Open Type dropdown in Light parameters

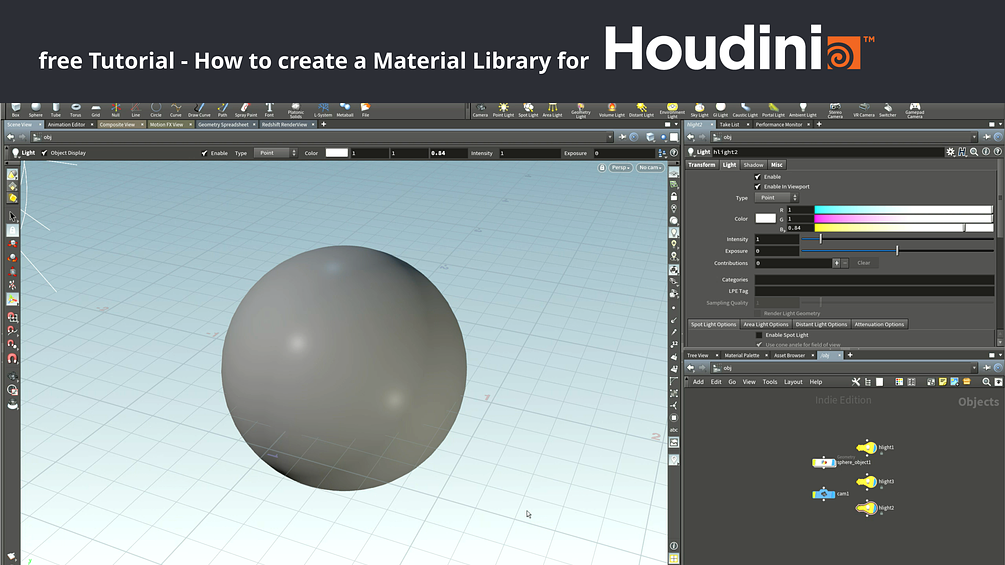(776, 198)
